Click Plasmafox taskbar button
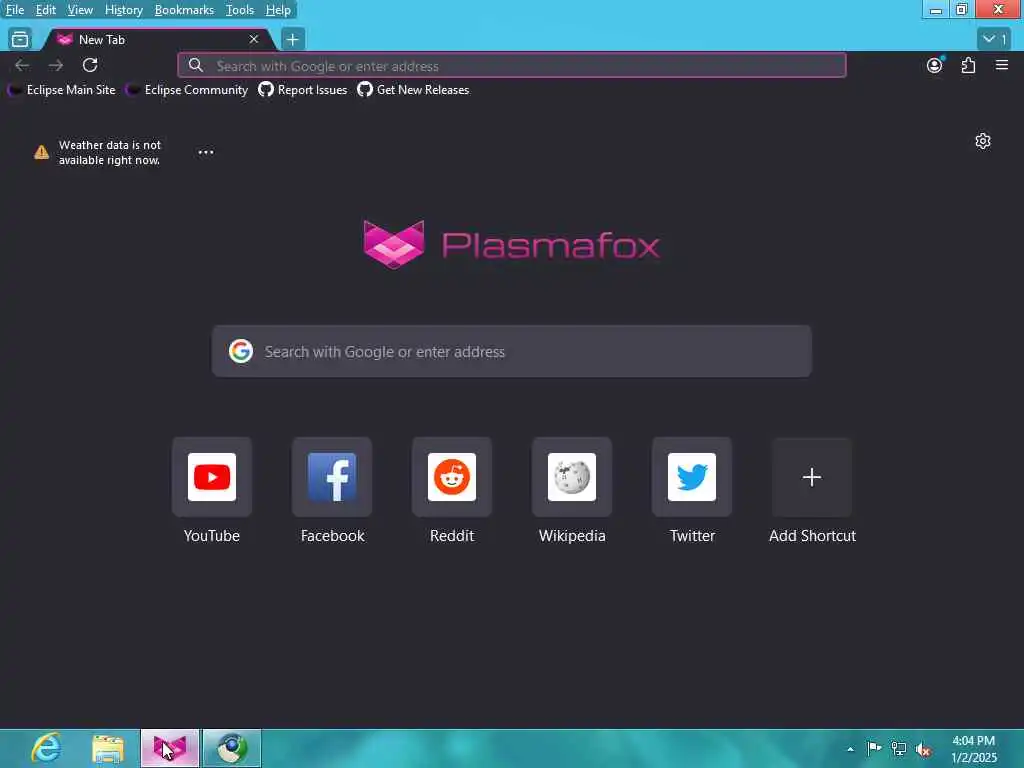 [170, 748]
